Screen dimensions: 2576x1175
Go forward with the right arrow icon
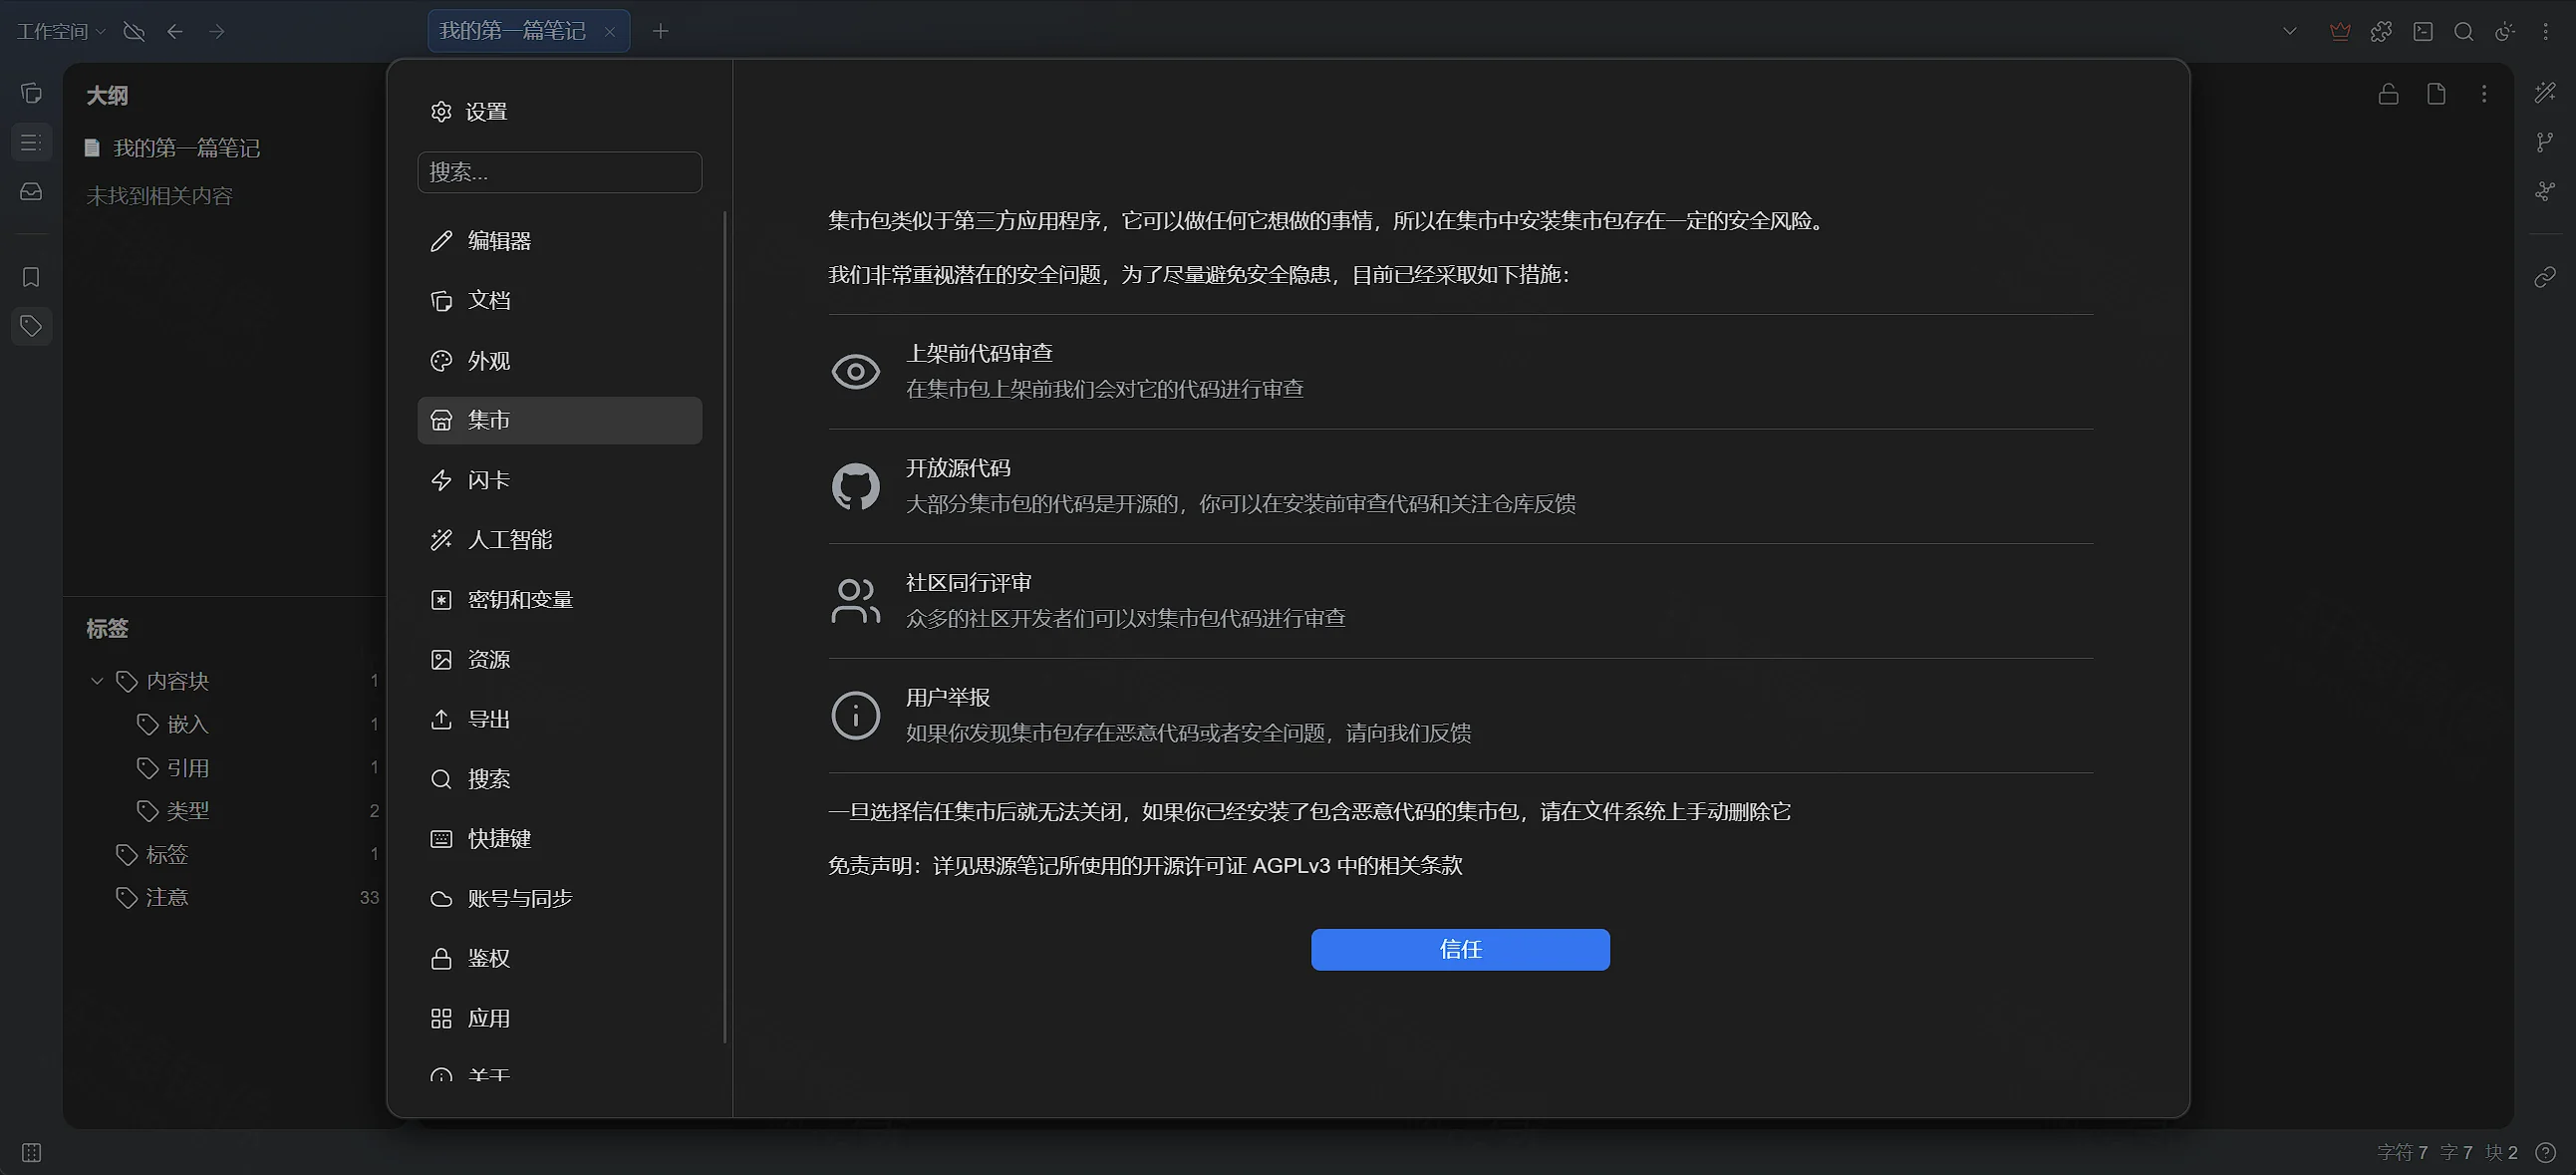217,32
